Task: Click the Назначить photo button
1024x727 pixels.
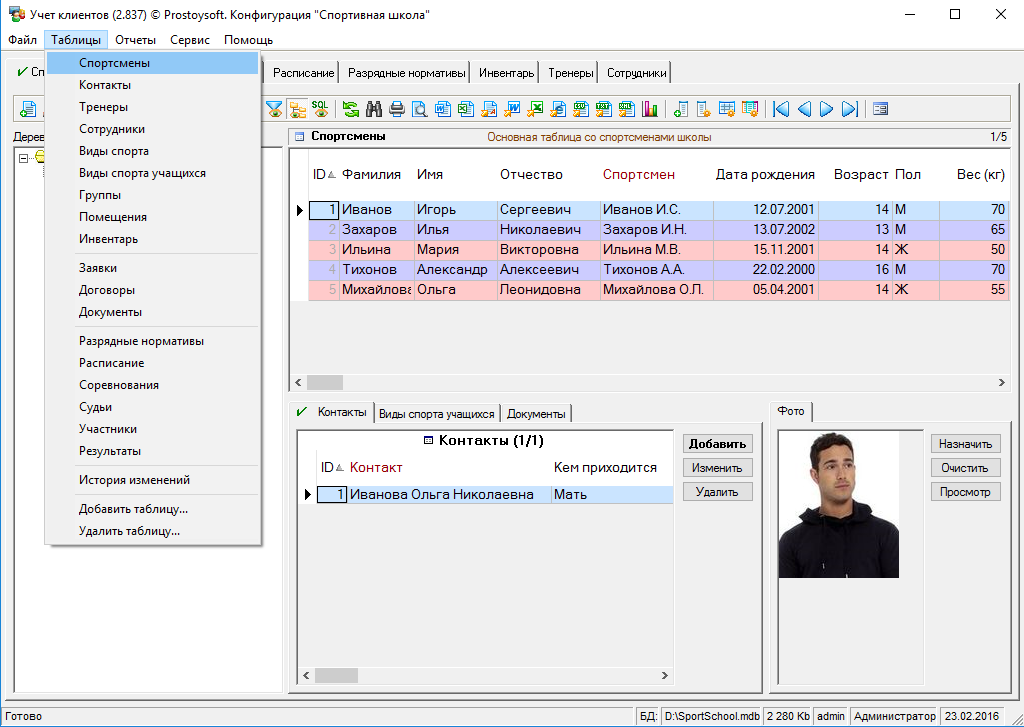Action: [965, 443]
